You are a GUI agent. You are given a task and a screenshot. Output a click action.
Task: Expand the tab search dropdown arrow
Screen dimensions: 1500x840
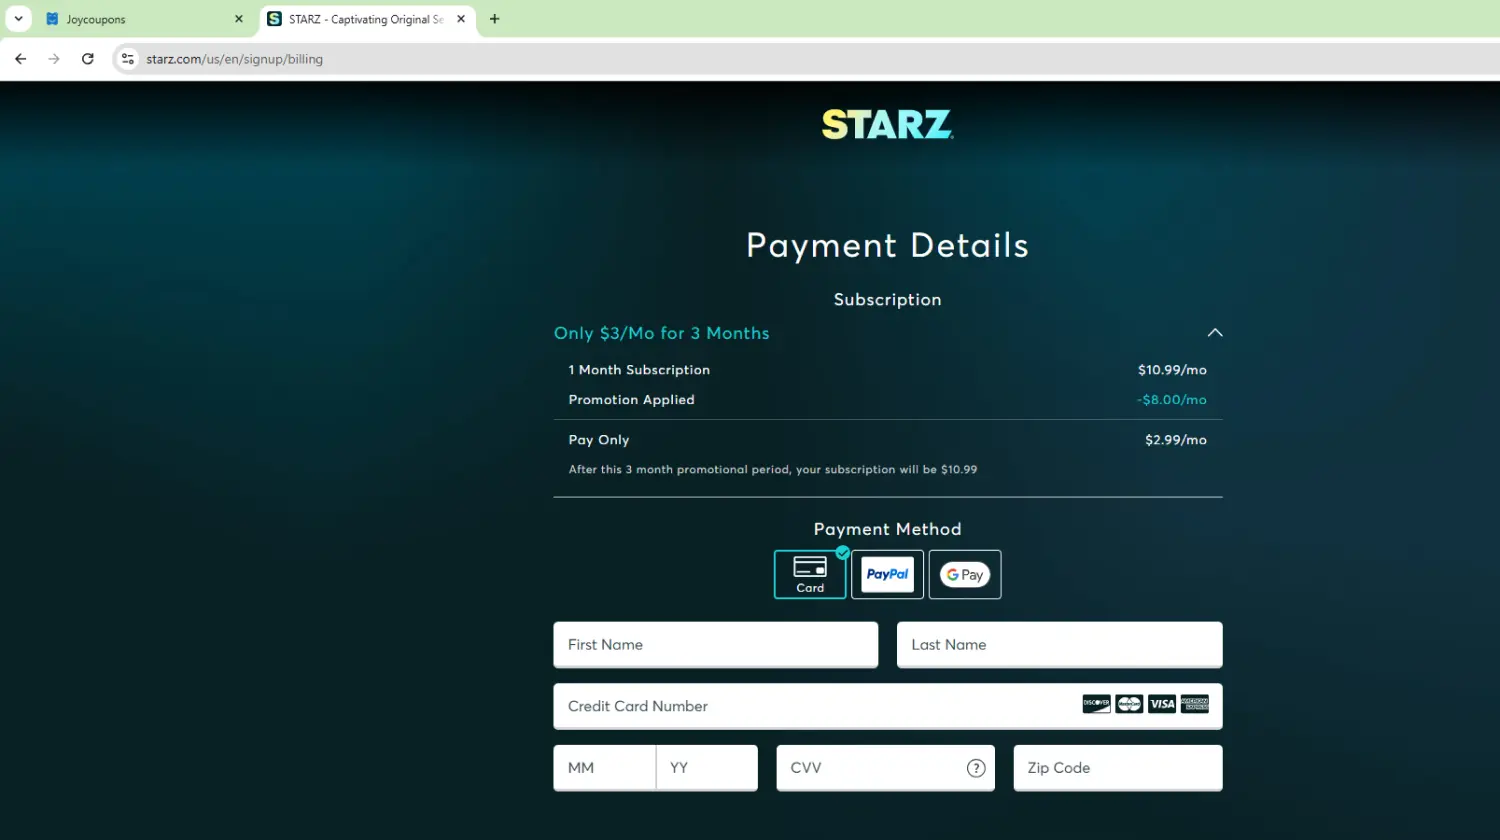pos(18,19)
